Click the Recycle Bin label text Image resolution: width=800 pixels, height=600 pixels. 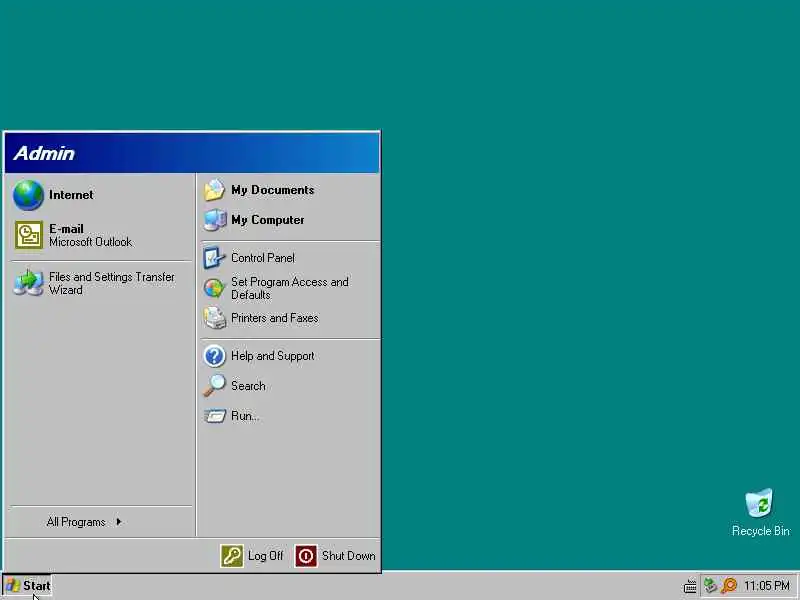click(x=760, y=531)
